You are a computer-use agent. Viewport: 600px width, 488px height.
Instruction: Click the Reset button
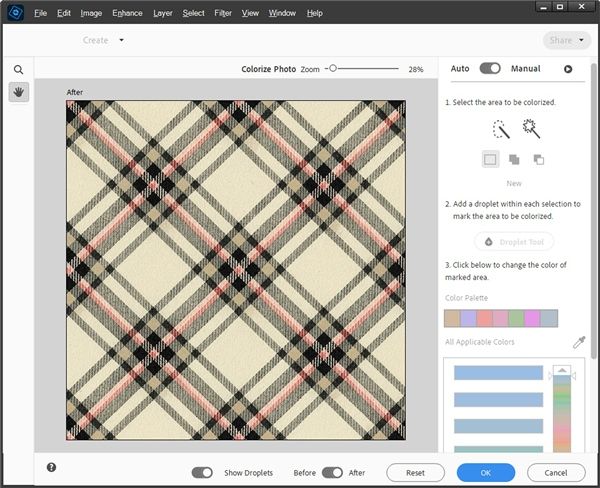click(416, 473)
